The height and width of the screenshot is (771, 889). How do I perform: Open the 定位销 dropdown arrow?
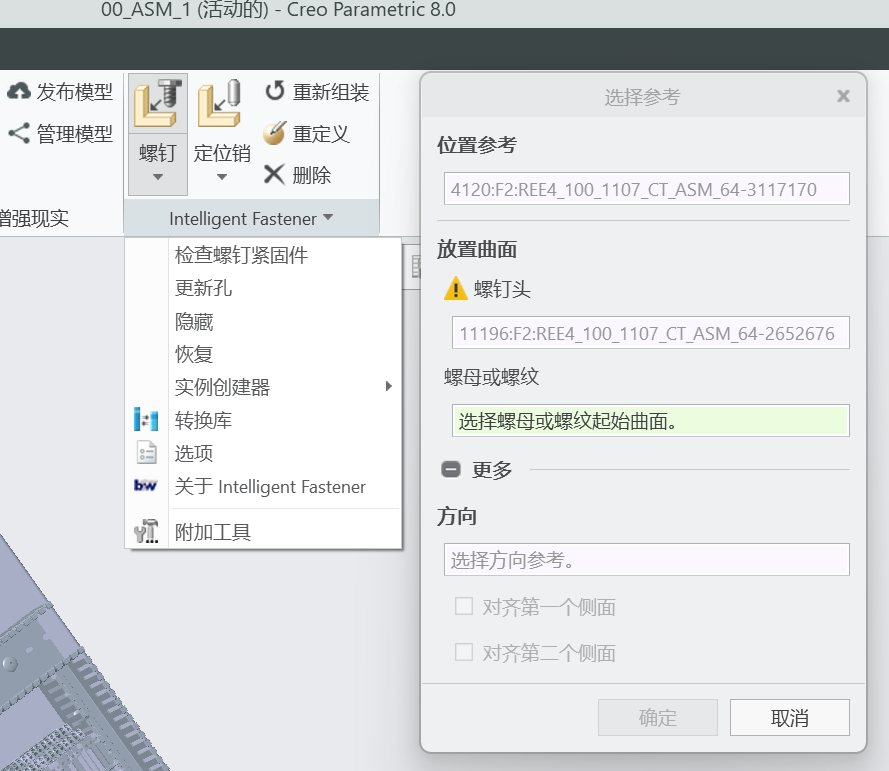222,177
